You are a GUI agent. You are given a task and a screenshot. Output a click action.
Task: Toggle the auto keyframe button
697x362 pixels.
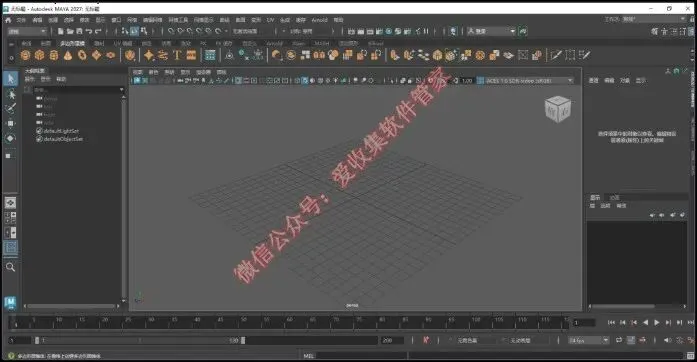click(x=426, y=340)
